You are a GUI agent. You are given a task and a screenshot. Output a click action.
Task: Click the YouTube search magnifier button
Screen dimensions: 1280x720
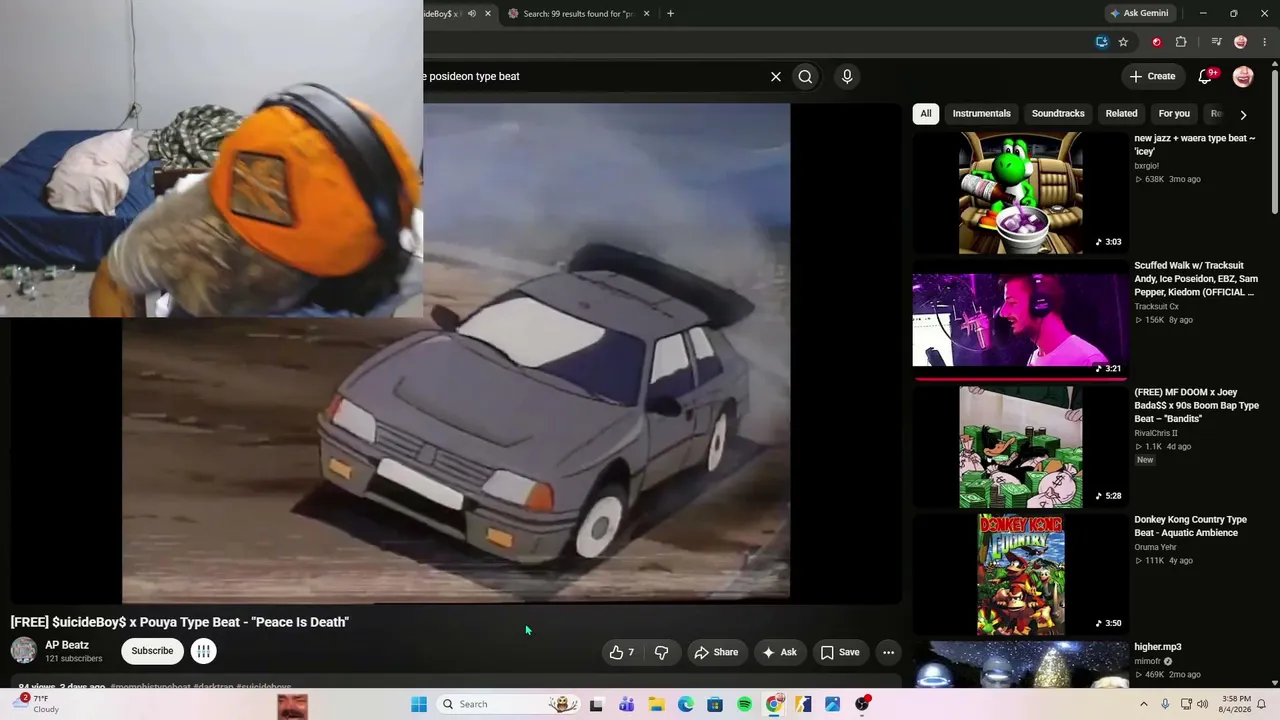tap(805, 76)
